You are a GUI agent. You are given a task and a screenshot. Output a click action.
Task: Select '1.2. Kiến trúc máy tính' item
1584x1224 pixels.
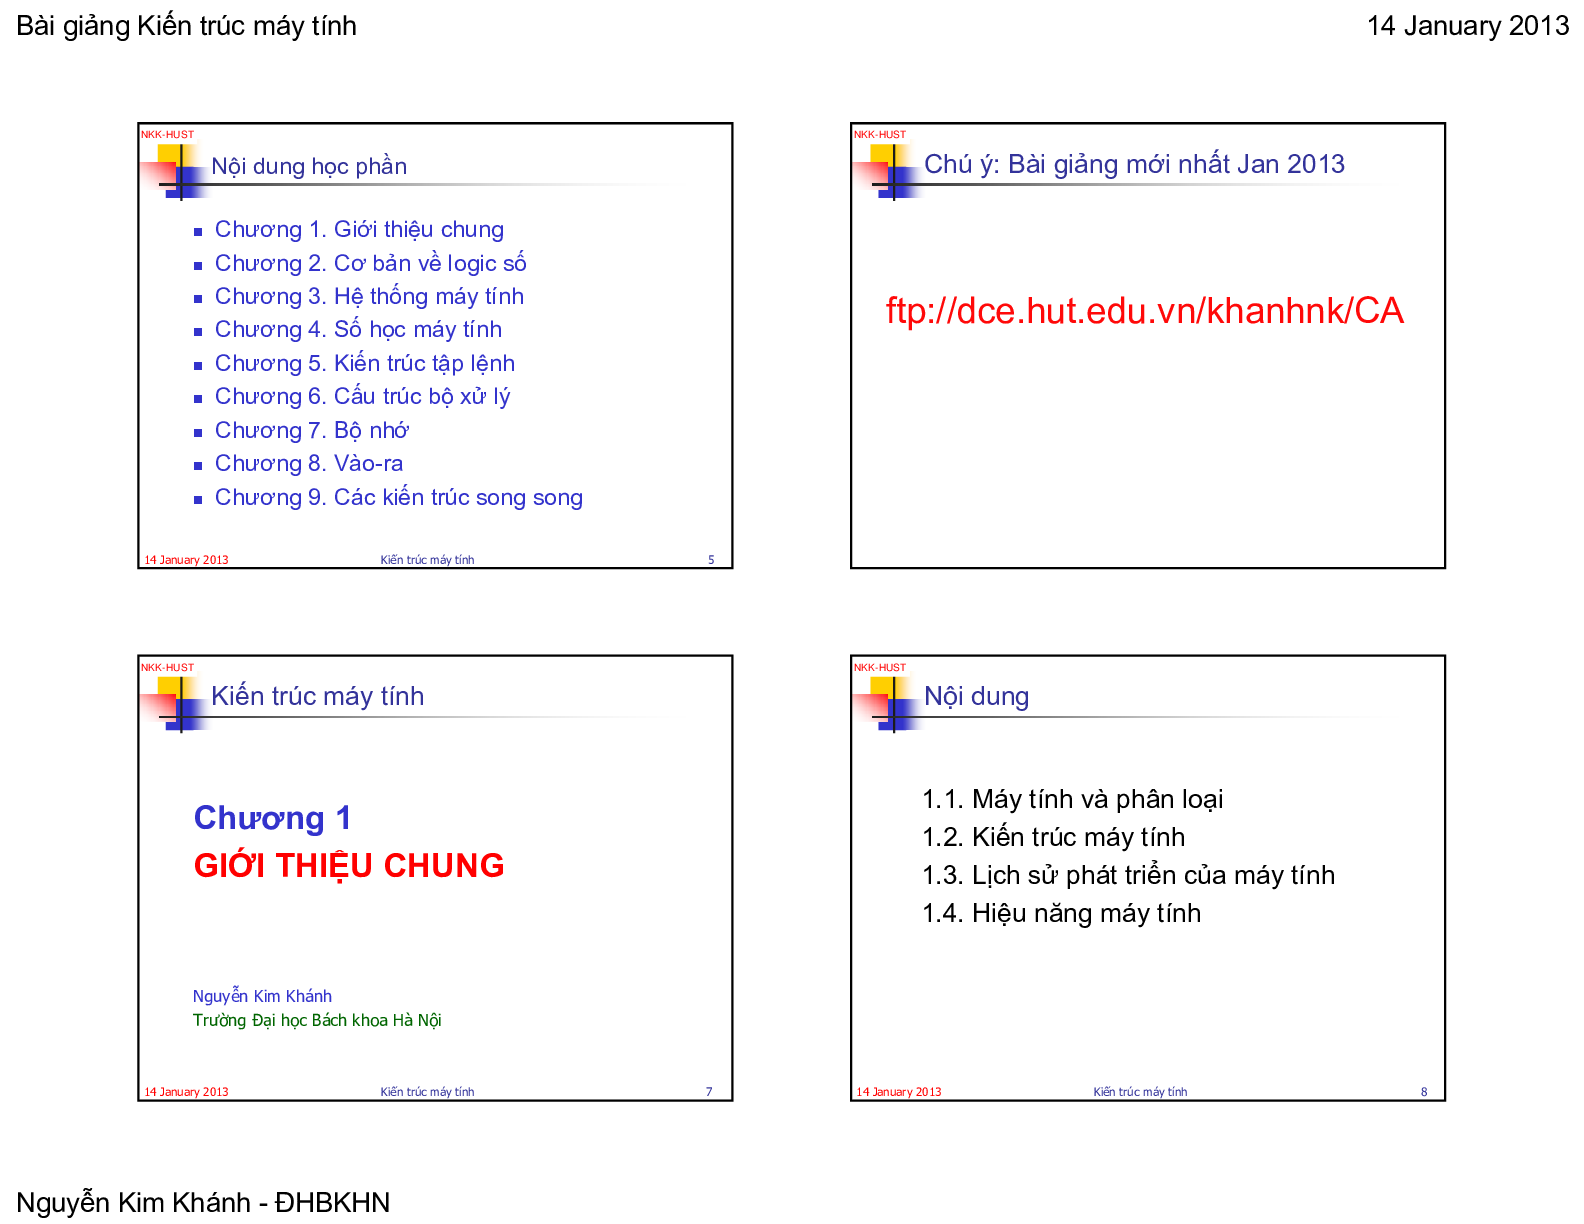pos(1053,837)
